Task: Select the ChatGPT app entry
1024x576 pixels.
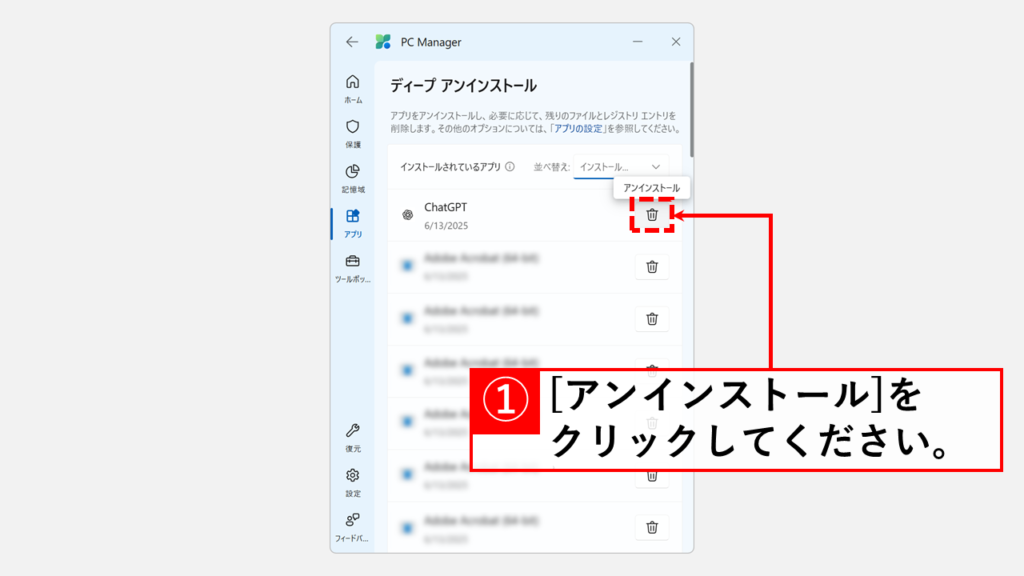Action: (500, 215)
